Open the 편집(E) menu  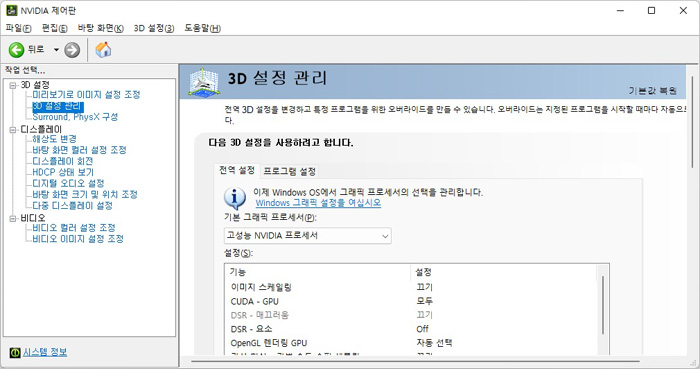point(54,28)
